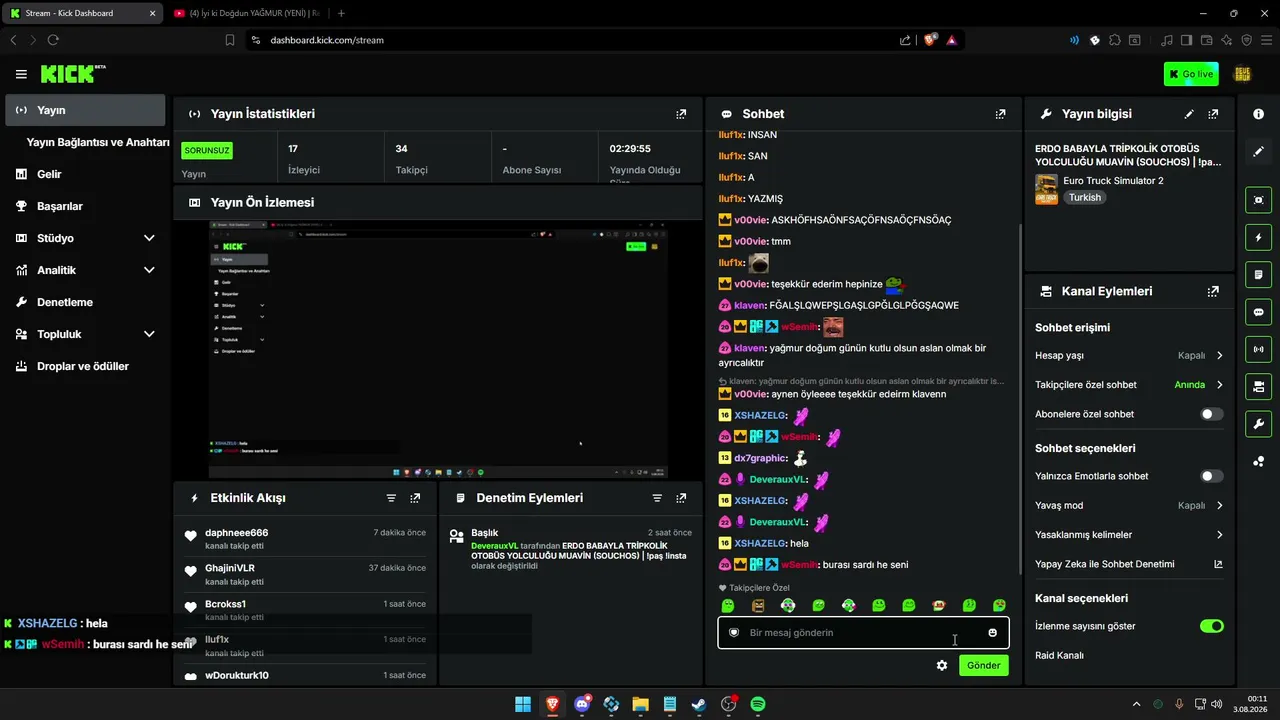Viewport: 1280px width, 720px height.
Task: Toggle Abonelere özel sohbet switch
Action: (x=1212, y=414)
